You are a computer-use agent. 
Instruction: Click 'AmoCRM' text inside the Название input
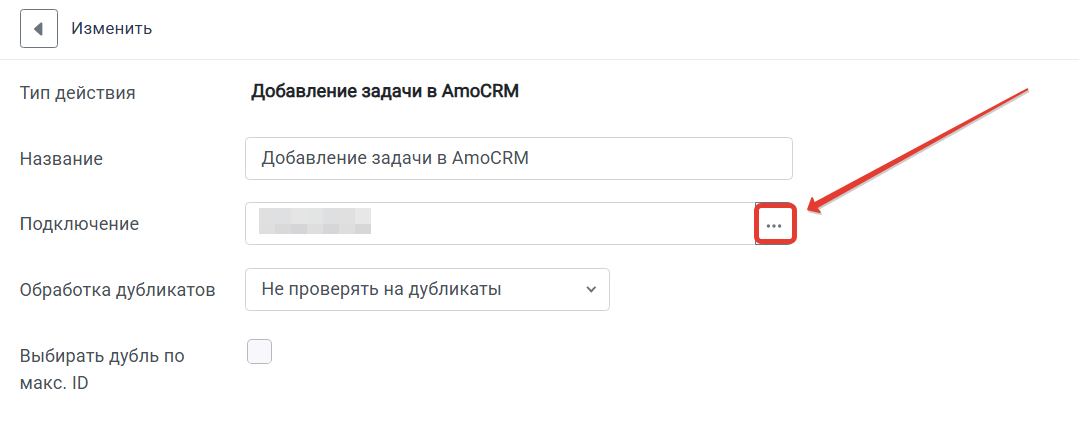coord(490,158)
